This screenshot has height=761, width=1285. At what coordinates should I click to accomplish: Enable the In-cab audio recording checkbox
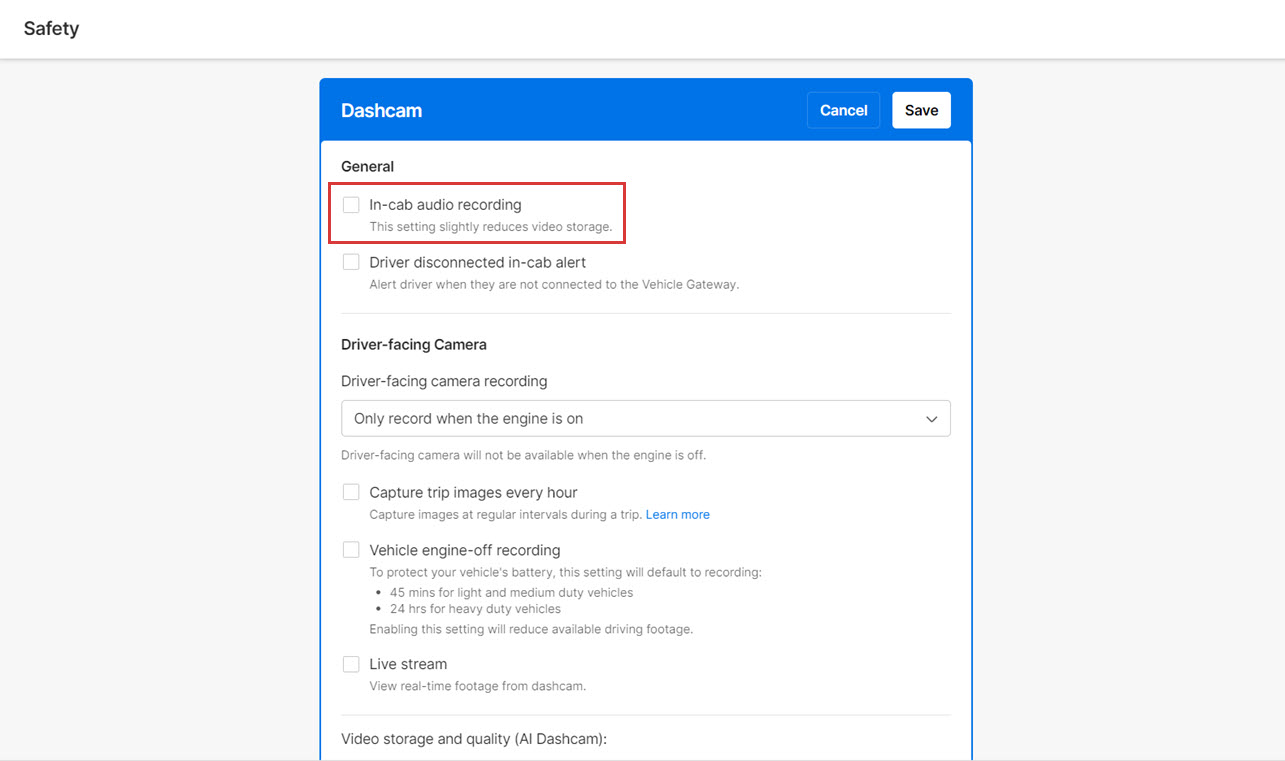tap(351, 204)
